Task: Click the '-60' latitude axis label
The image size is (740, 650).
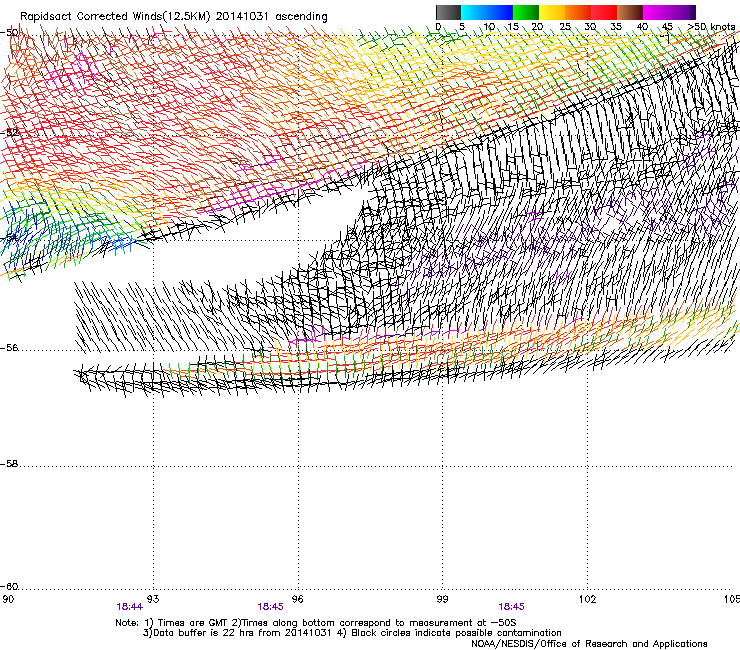Action: 9,587
